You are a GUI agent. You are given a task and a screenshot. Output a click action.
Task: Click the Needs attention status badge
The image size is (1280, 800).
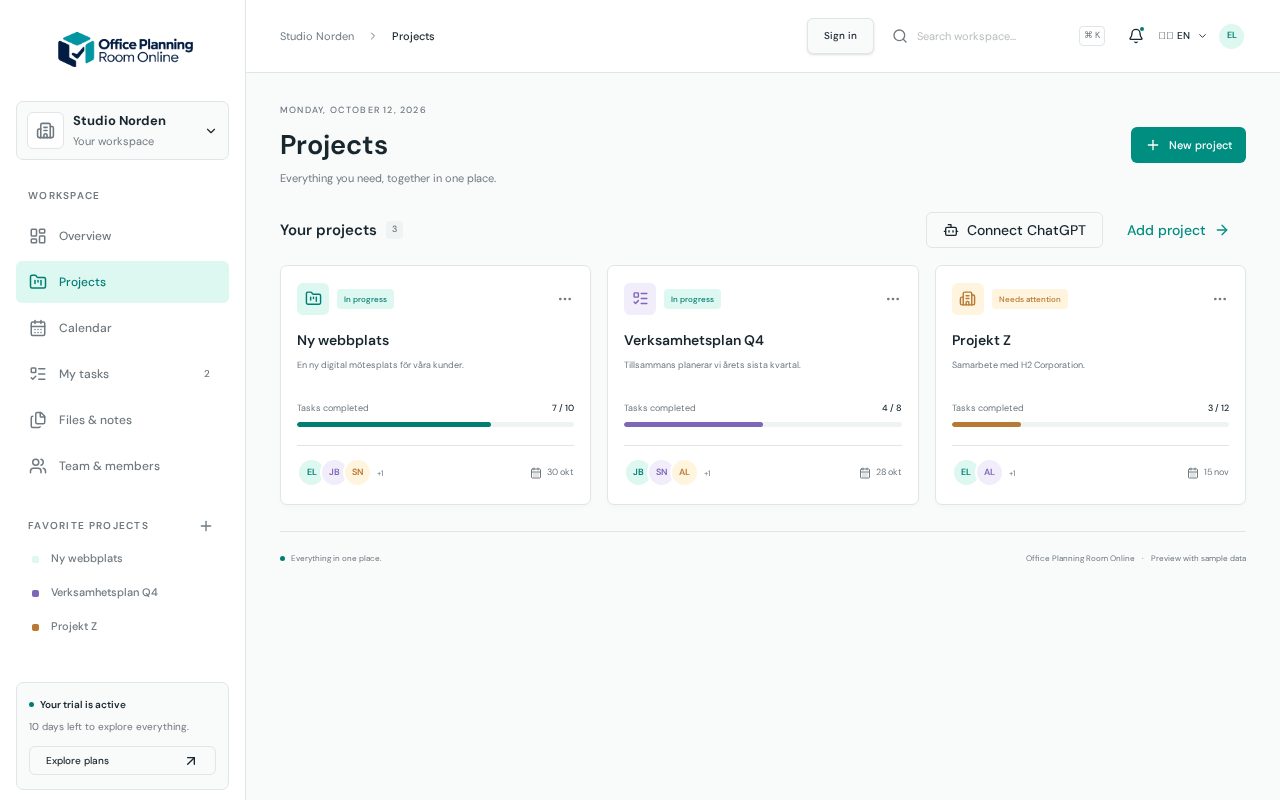[1030, 299]
